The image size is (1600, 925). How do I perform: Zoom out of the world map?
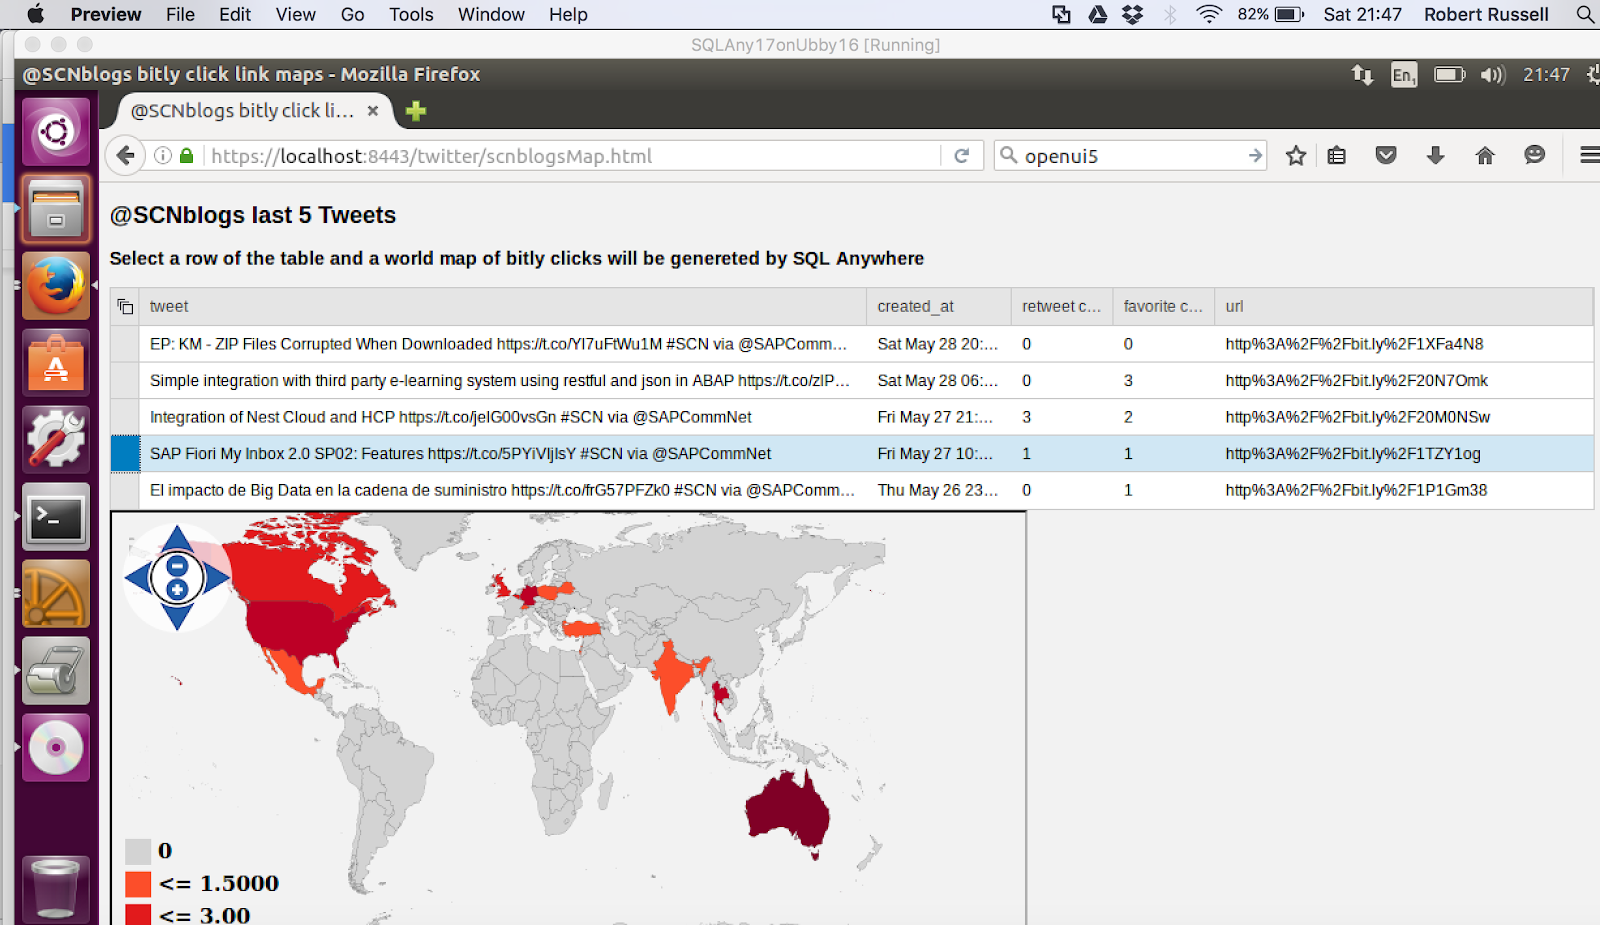coord(177,566)
